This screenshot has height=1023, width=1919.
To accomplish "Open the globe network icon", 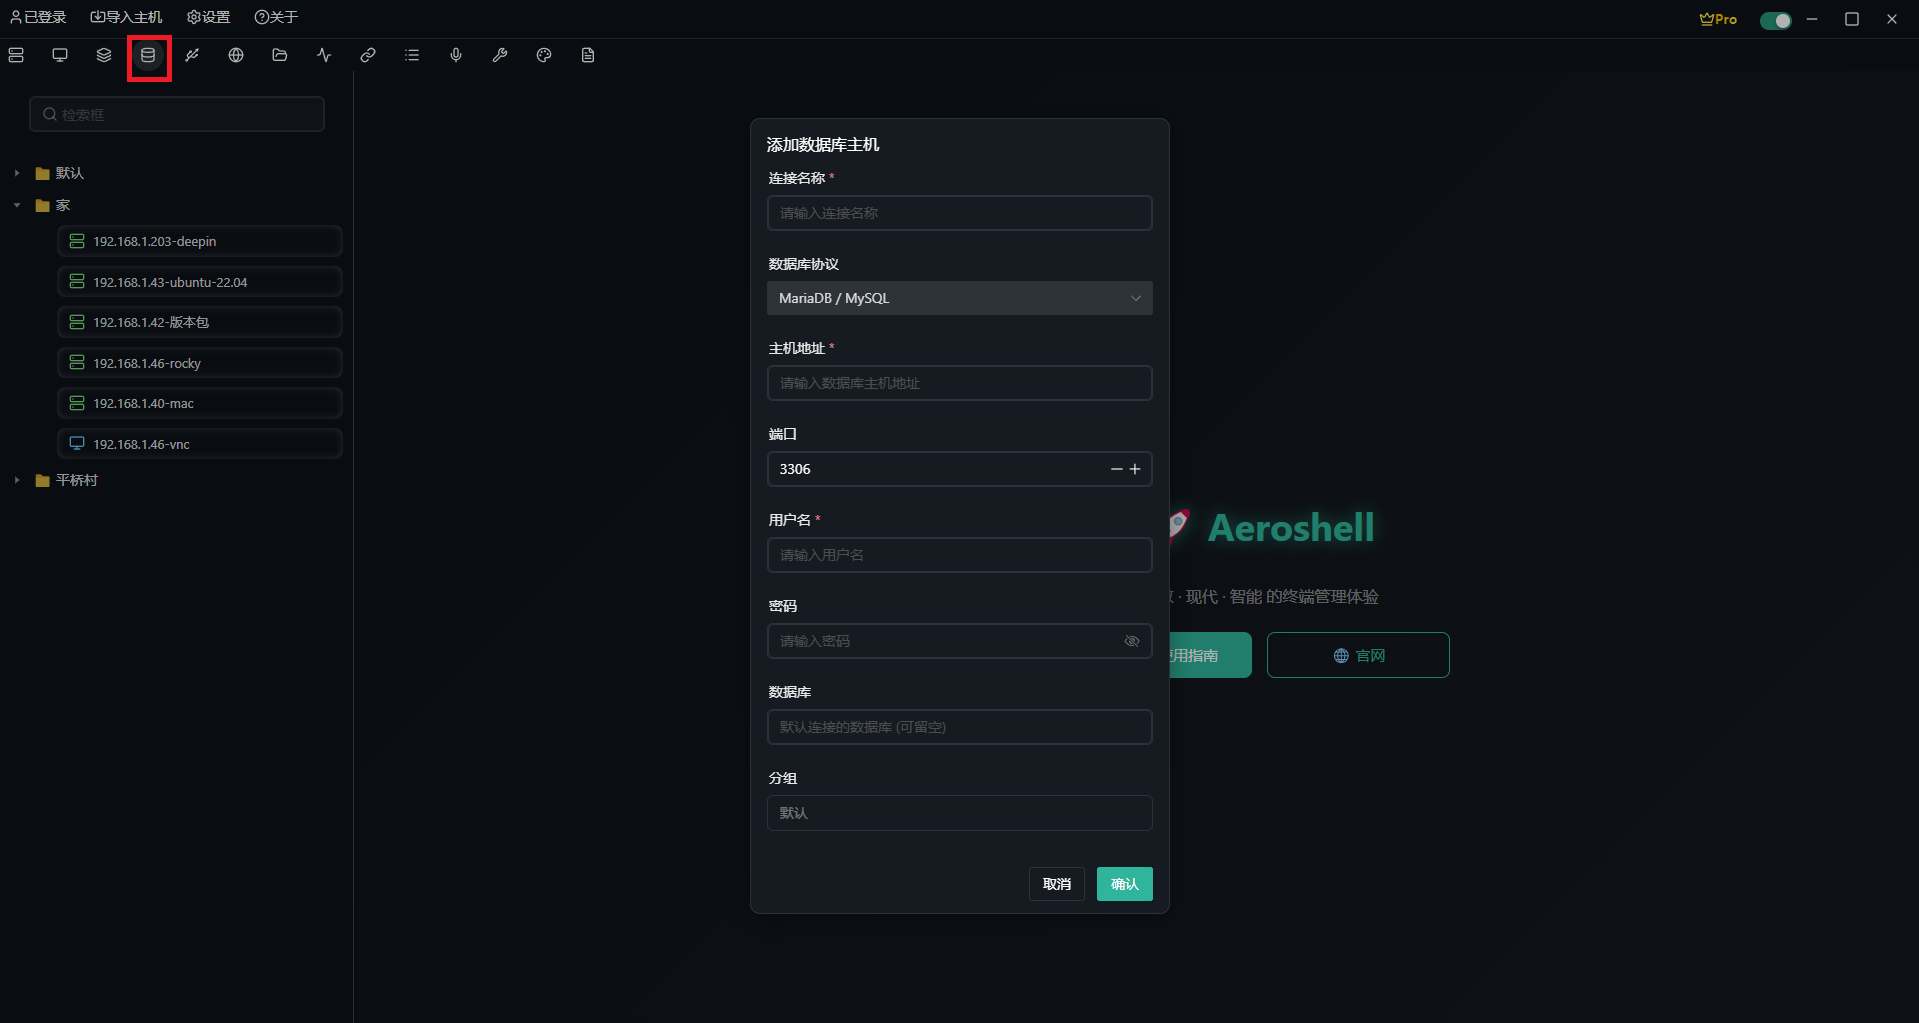I will (236, 55).
